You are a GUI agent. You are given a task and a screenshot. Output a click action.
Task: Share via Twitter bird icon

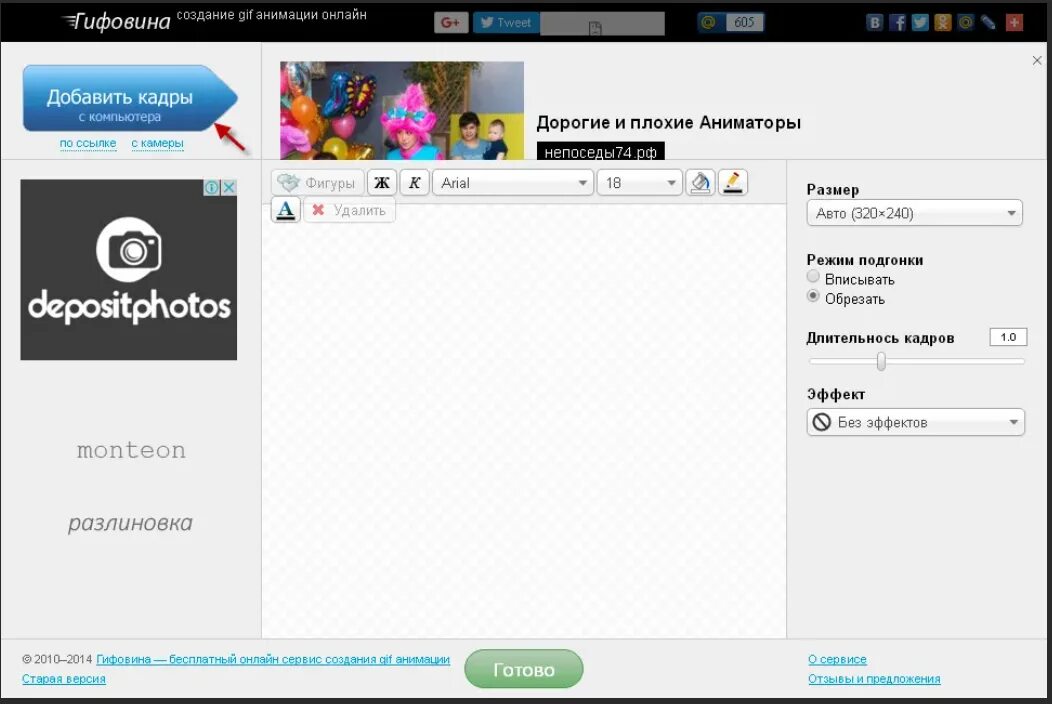(x=920, y=23)
